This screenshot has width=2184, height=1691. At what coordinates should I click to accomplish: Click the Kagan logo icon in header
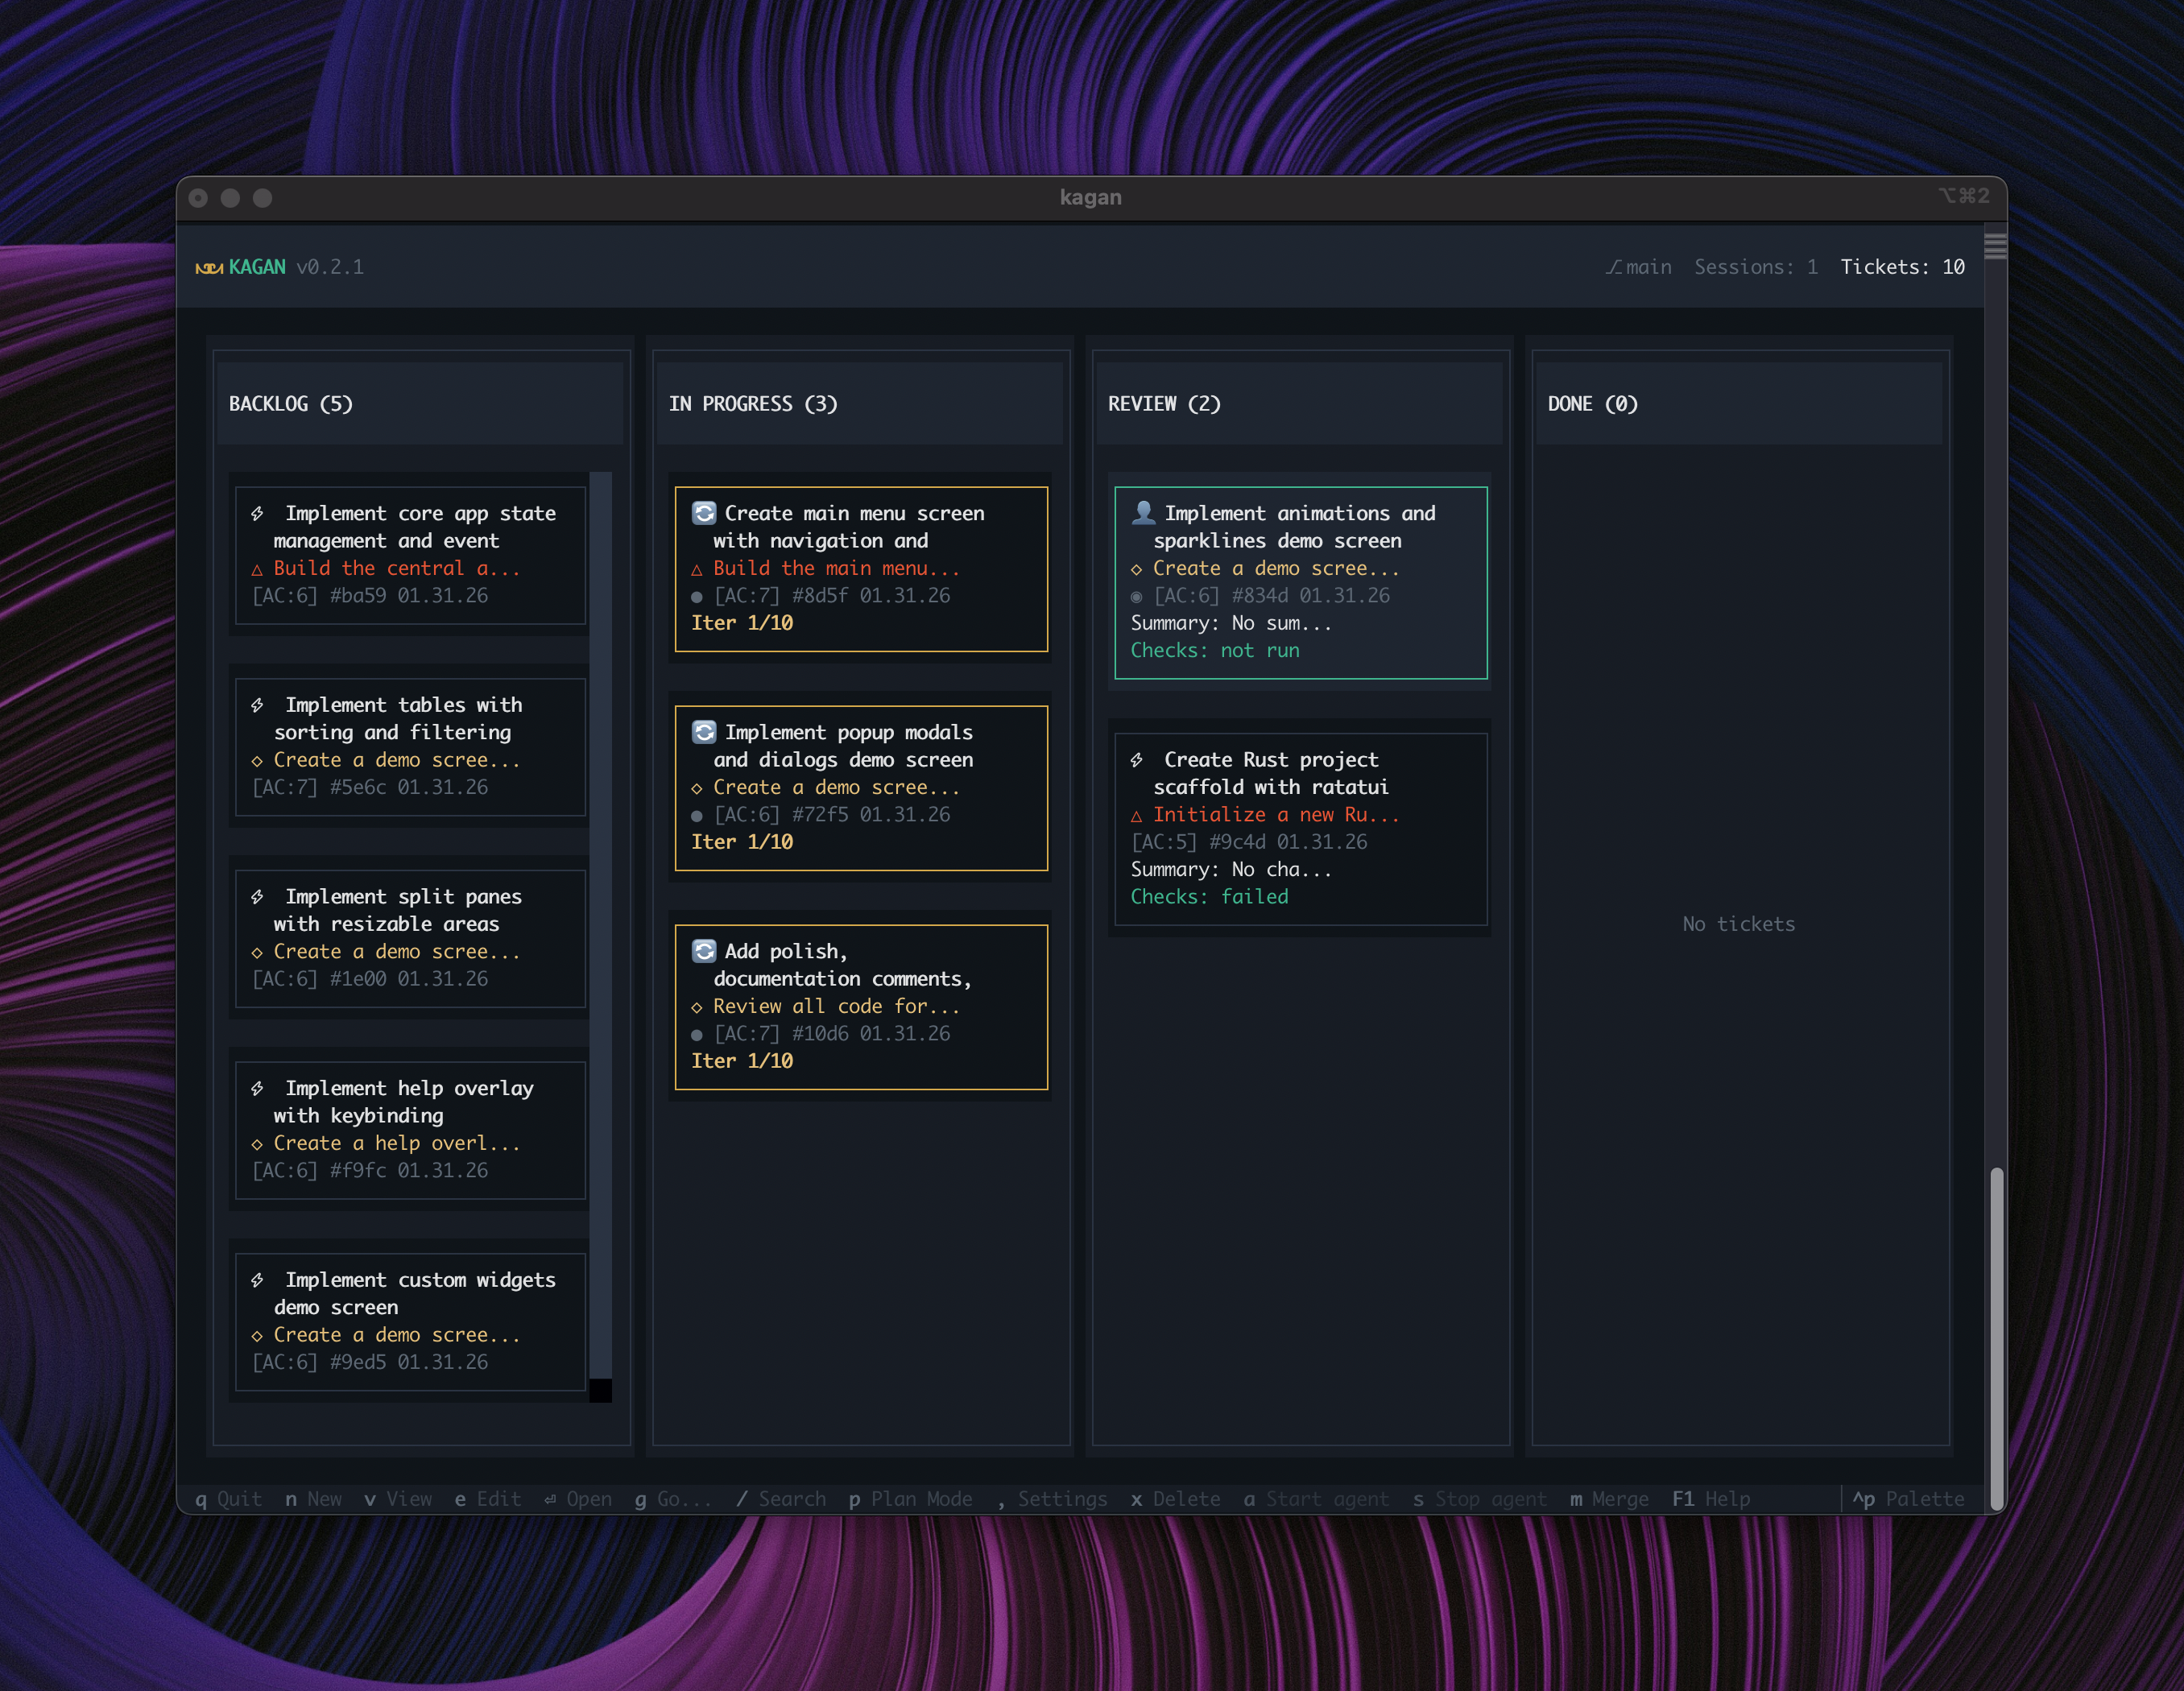[x=209, y=267]
